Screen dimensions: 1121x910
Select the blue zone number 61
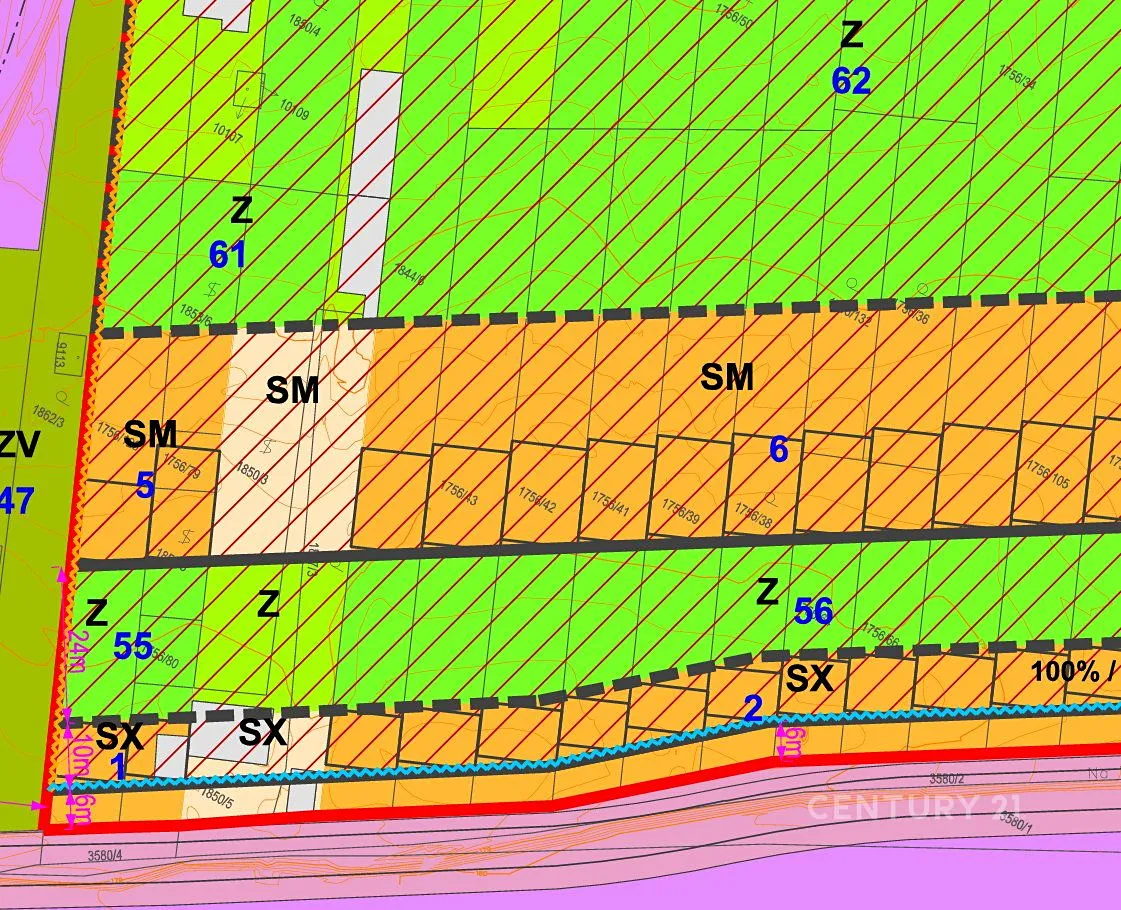[x=227, y=255]
